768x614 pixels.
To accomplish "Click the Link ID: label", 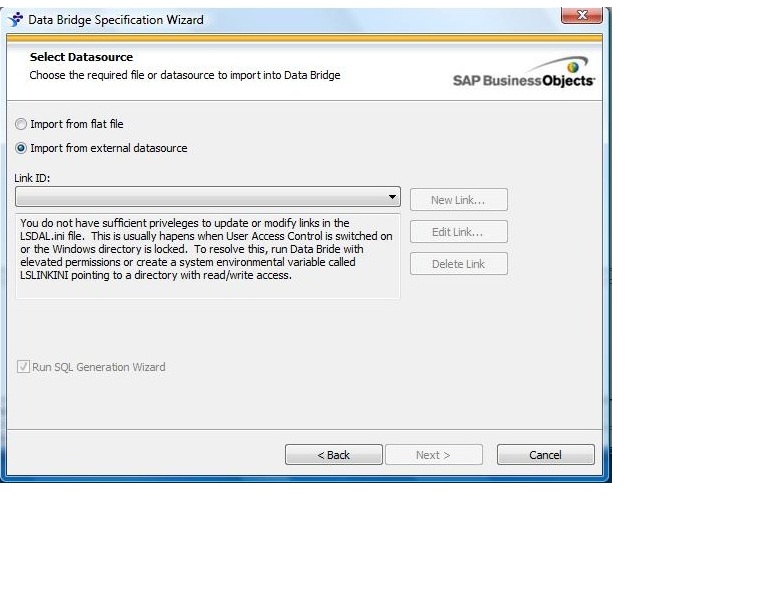I will pyautogui.click(x=32, y=178).
